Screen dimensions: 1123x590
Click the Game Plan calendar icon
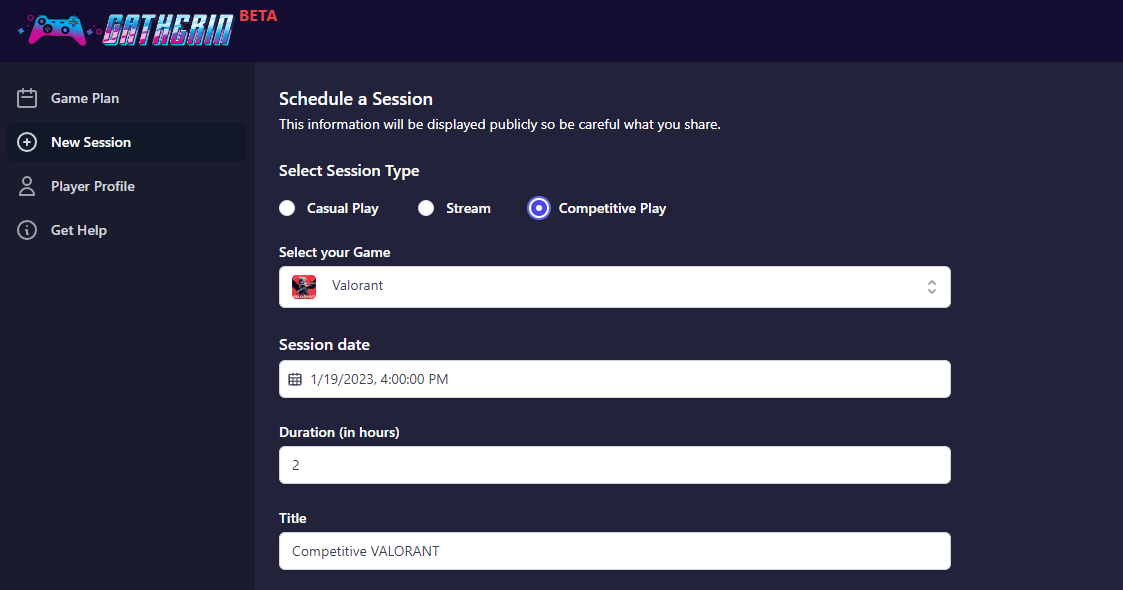[x=28, y=98]
